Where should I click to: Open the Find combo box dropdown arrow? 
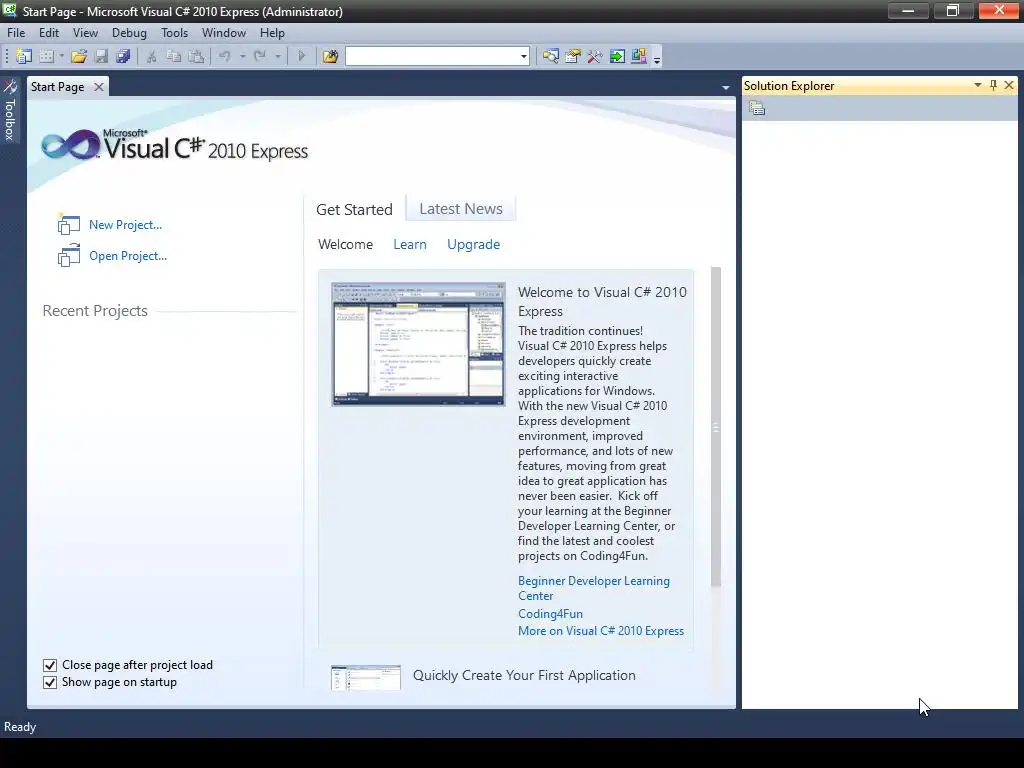pos(524,57)
